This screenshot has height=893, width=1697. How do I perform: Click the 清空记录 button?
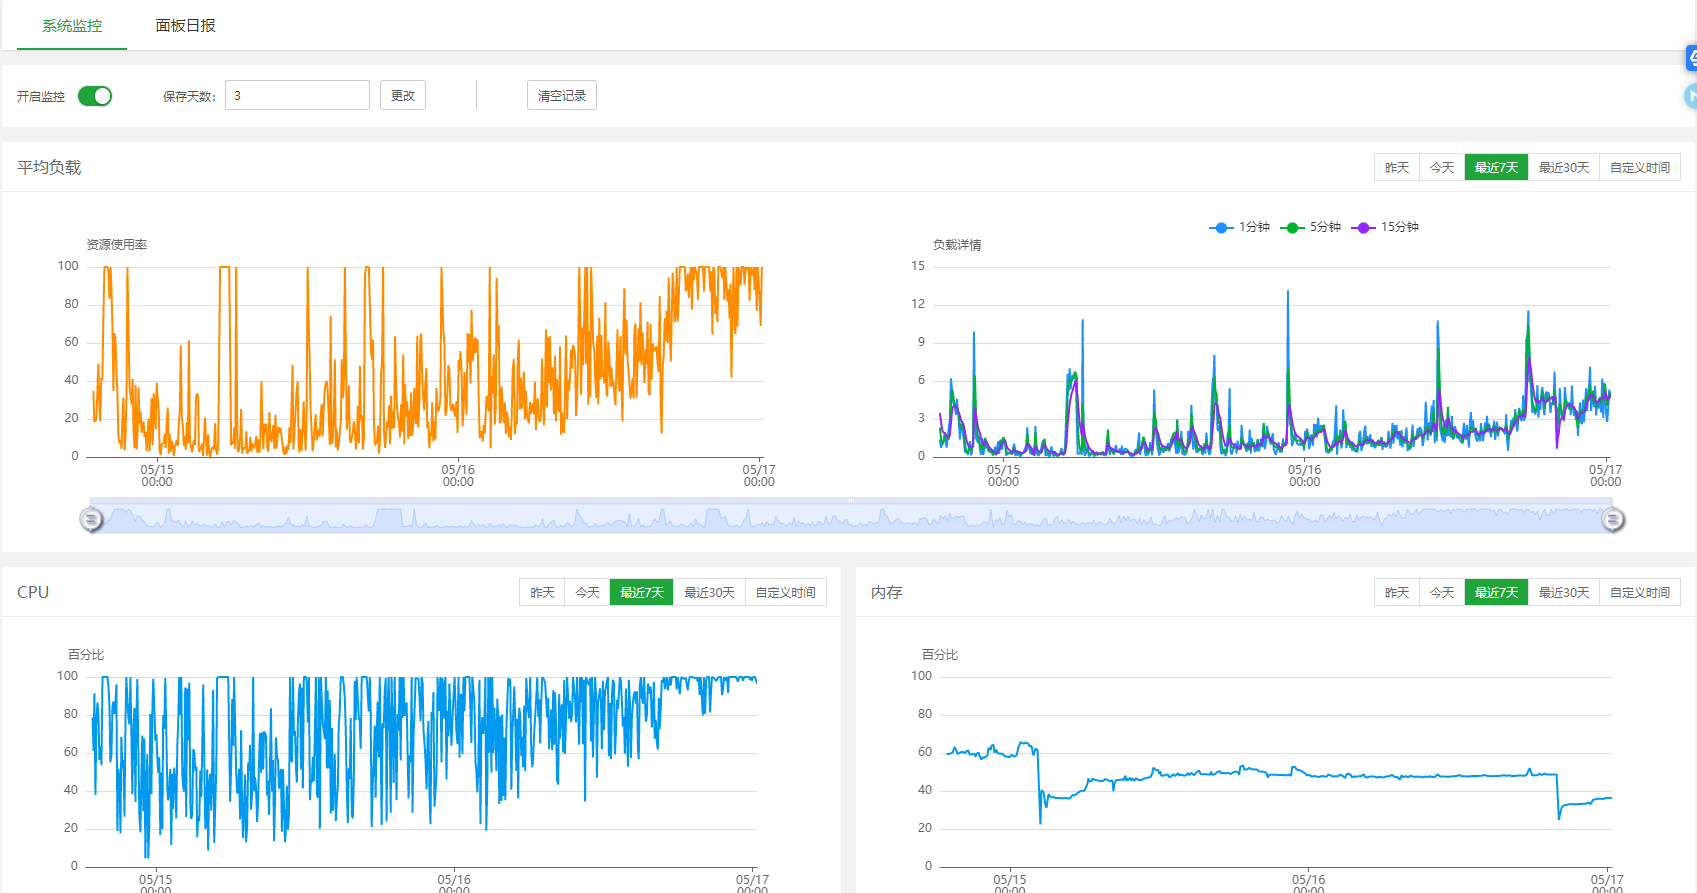pos(562,95)
